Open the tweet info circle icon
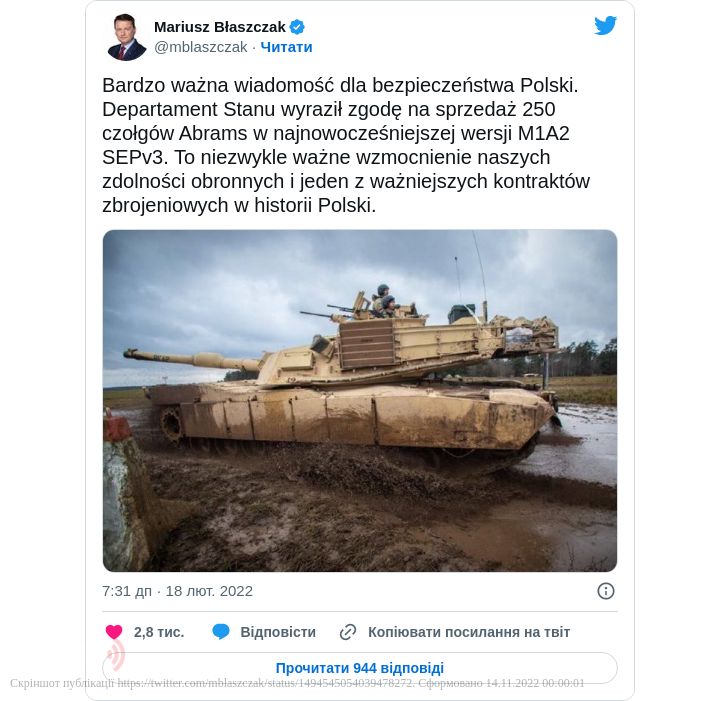Screen dimensions: 720x701 [x=605, y=591]
